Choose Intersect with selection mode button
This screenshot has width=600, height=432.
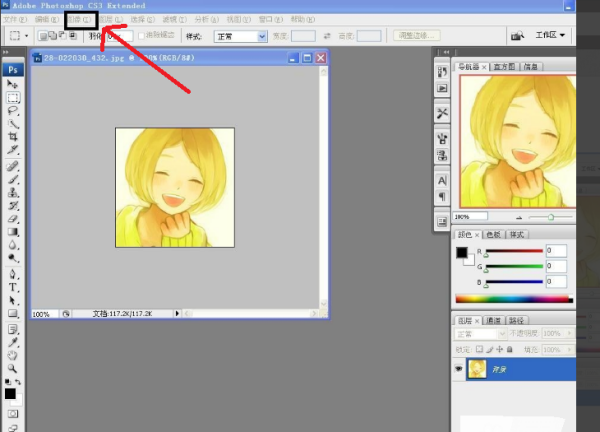tap(73, 36)
